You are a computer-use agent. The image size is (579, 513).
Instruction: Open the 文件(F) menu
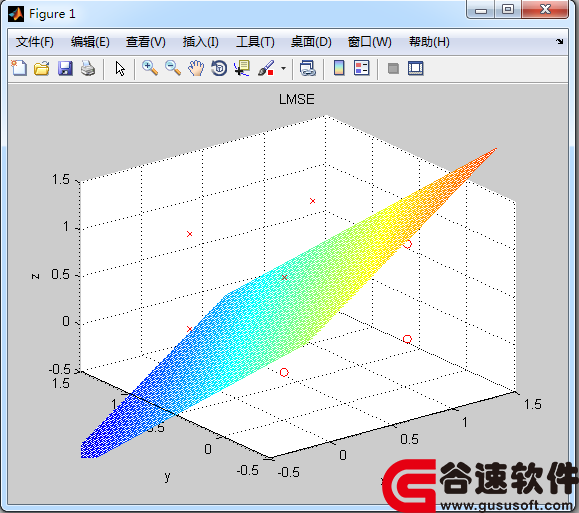pos(35,42)
